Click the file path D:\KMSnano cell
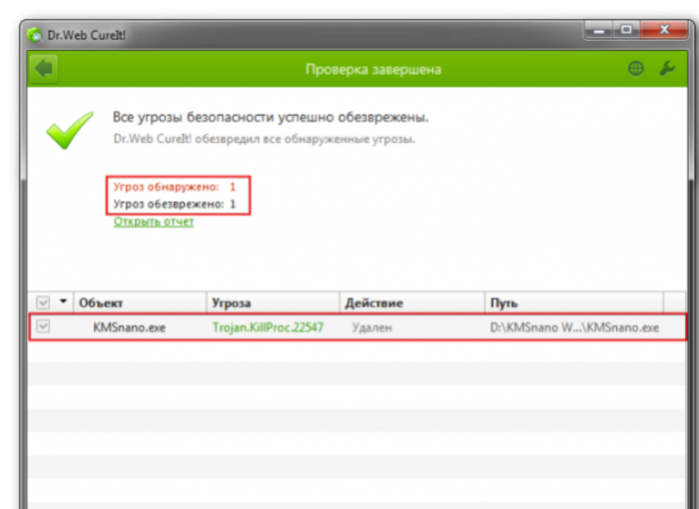 point(574,328)
